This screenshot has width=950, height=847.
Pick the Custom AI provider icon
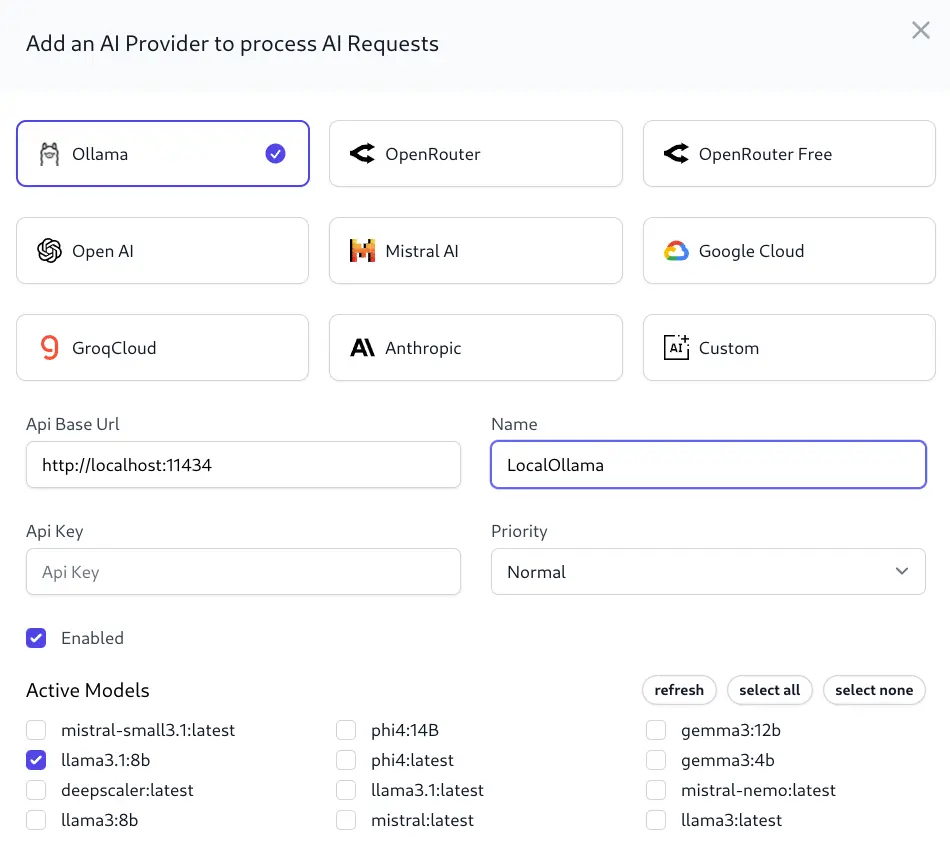pos(676,348)
